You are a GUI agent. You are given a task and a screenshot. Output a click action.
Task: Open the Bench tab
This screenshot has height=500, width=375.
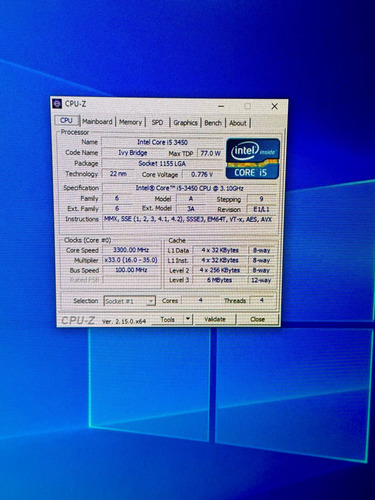coord(213,123)
